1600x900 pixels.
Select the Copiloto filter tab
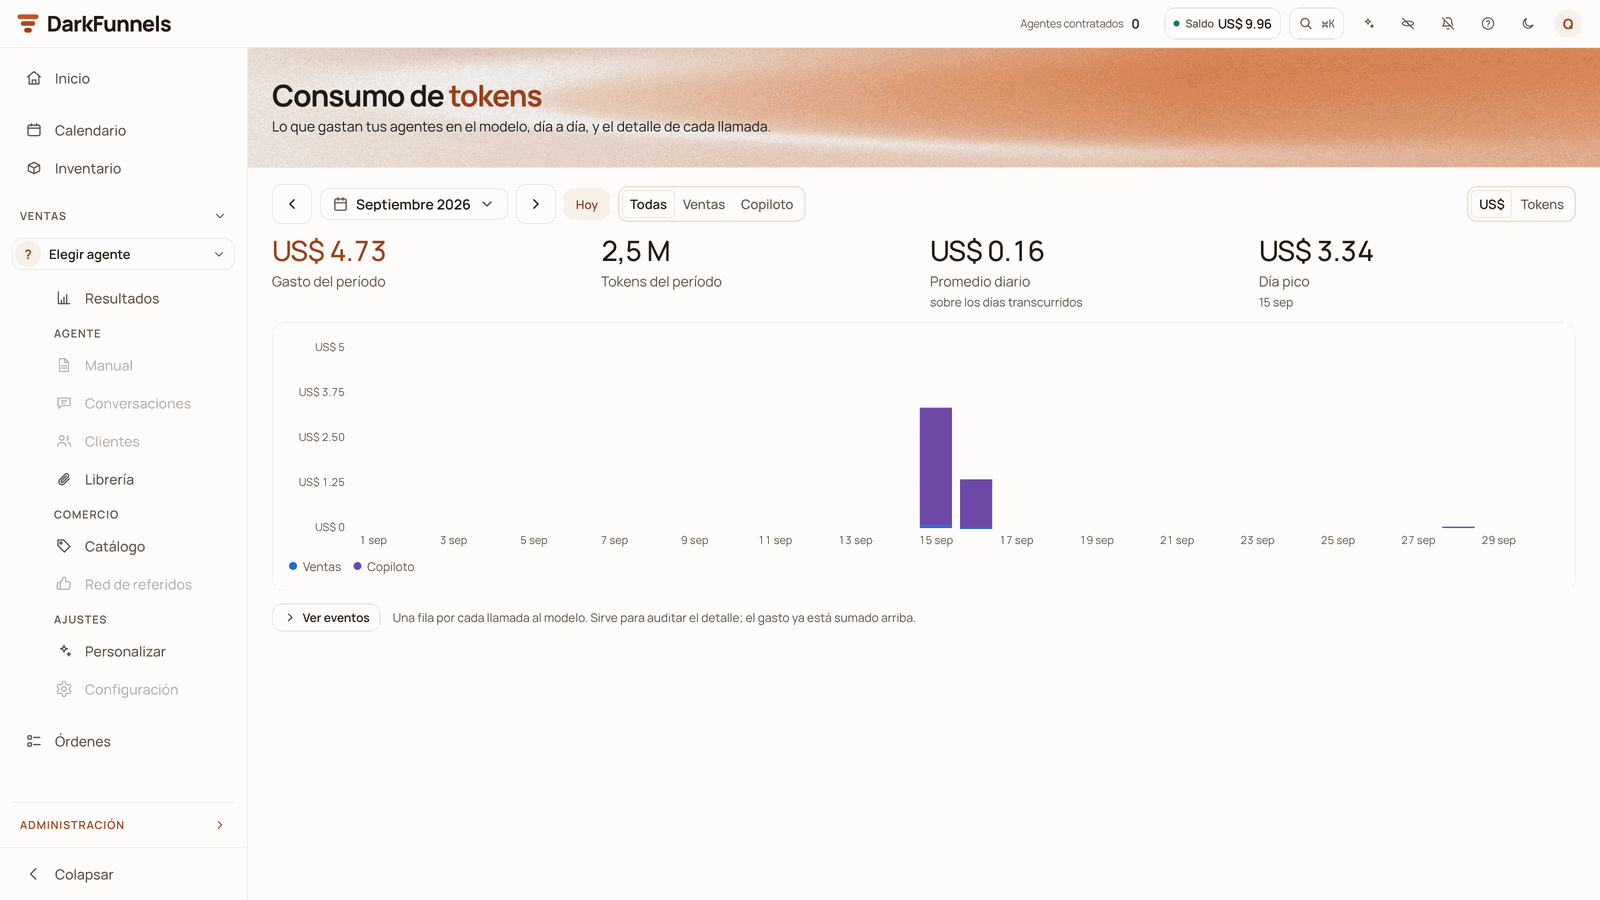pos(767,204)
